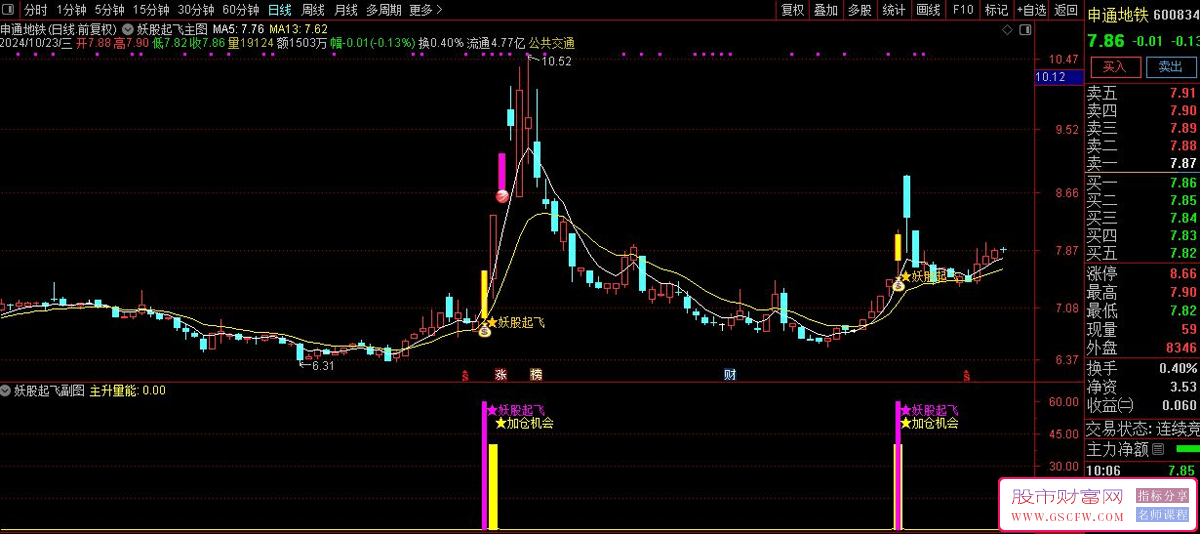Click the red circle signal marker on magenta candle

click(x=502, y=196)
